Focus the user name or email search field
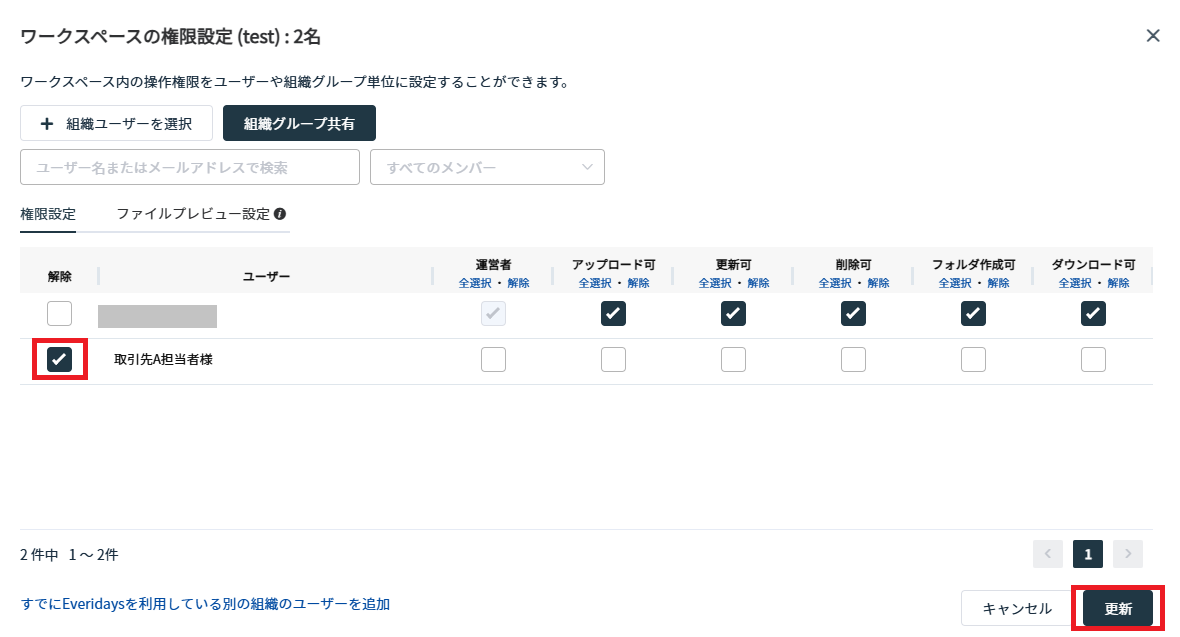This screenshot has width=1180, height=637. pyautogui.click(x=190, y=167)
